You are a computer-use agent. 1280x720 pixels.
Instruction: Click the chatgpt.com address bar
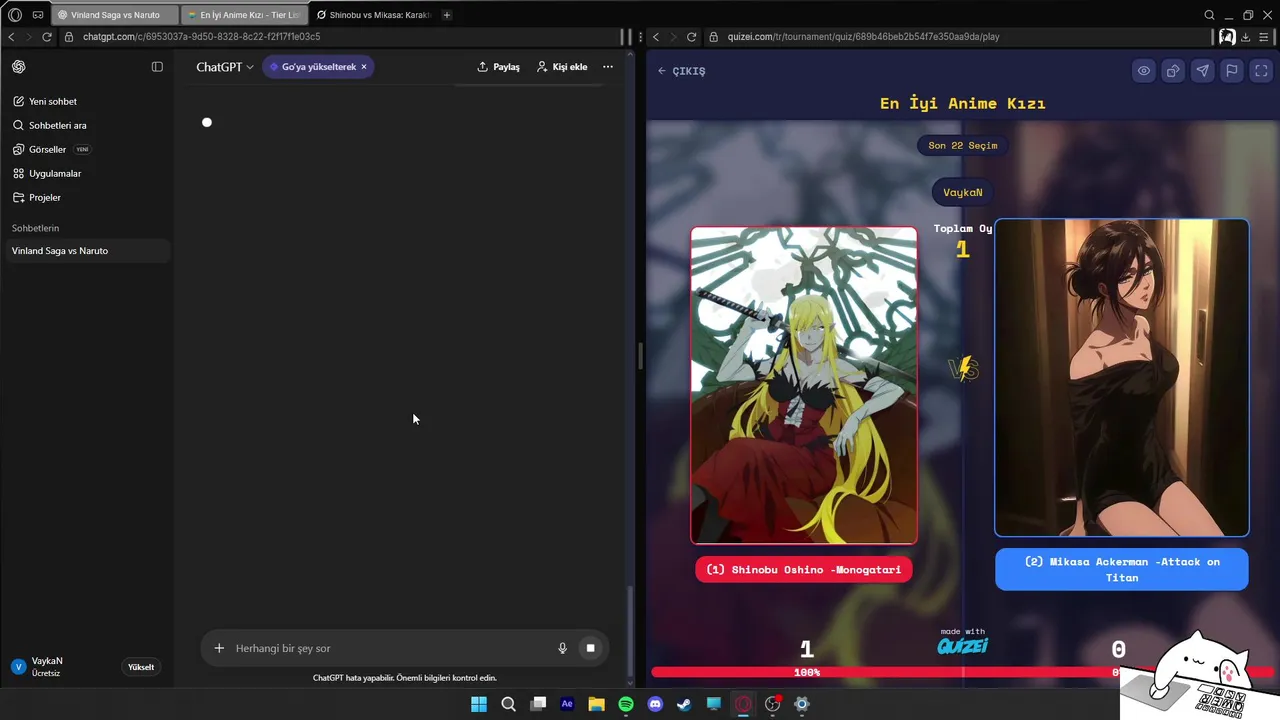(x=340, y=37)
